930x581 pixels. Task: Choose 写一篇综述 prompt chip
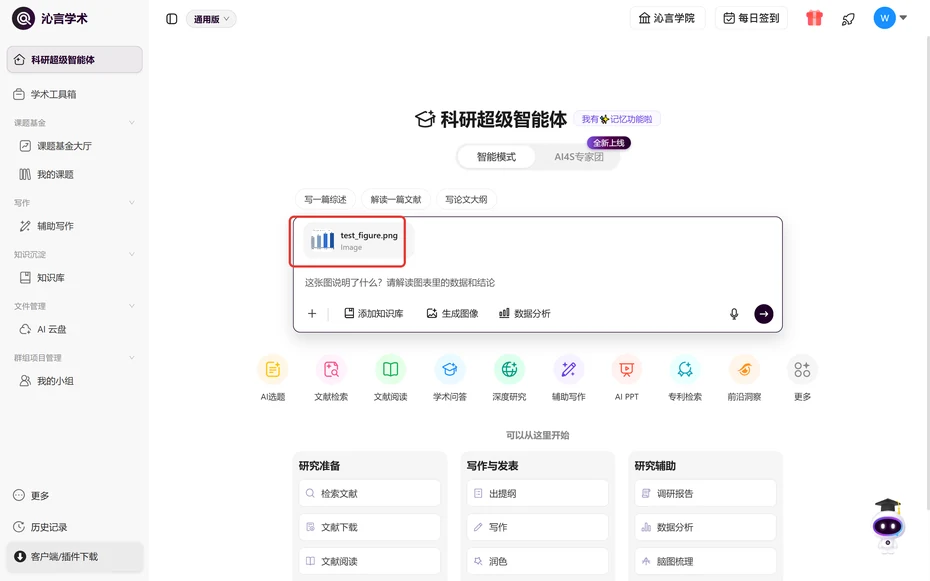[325, 199]
